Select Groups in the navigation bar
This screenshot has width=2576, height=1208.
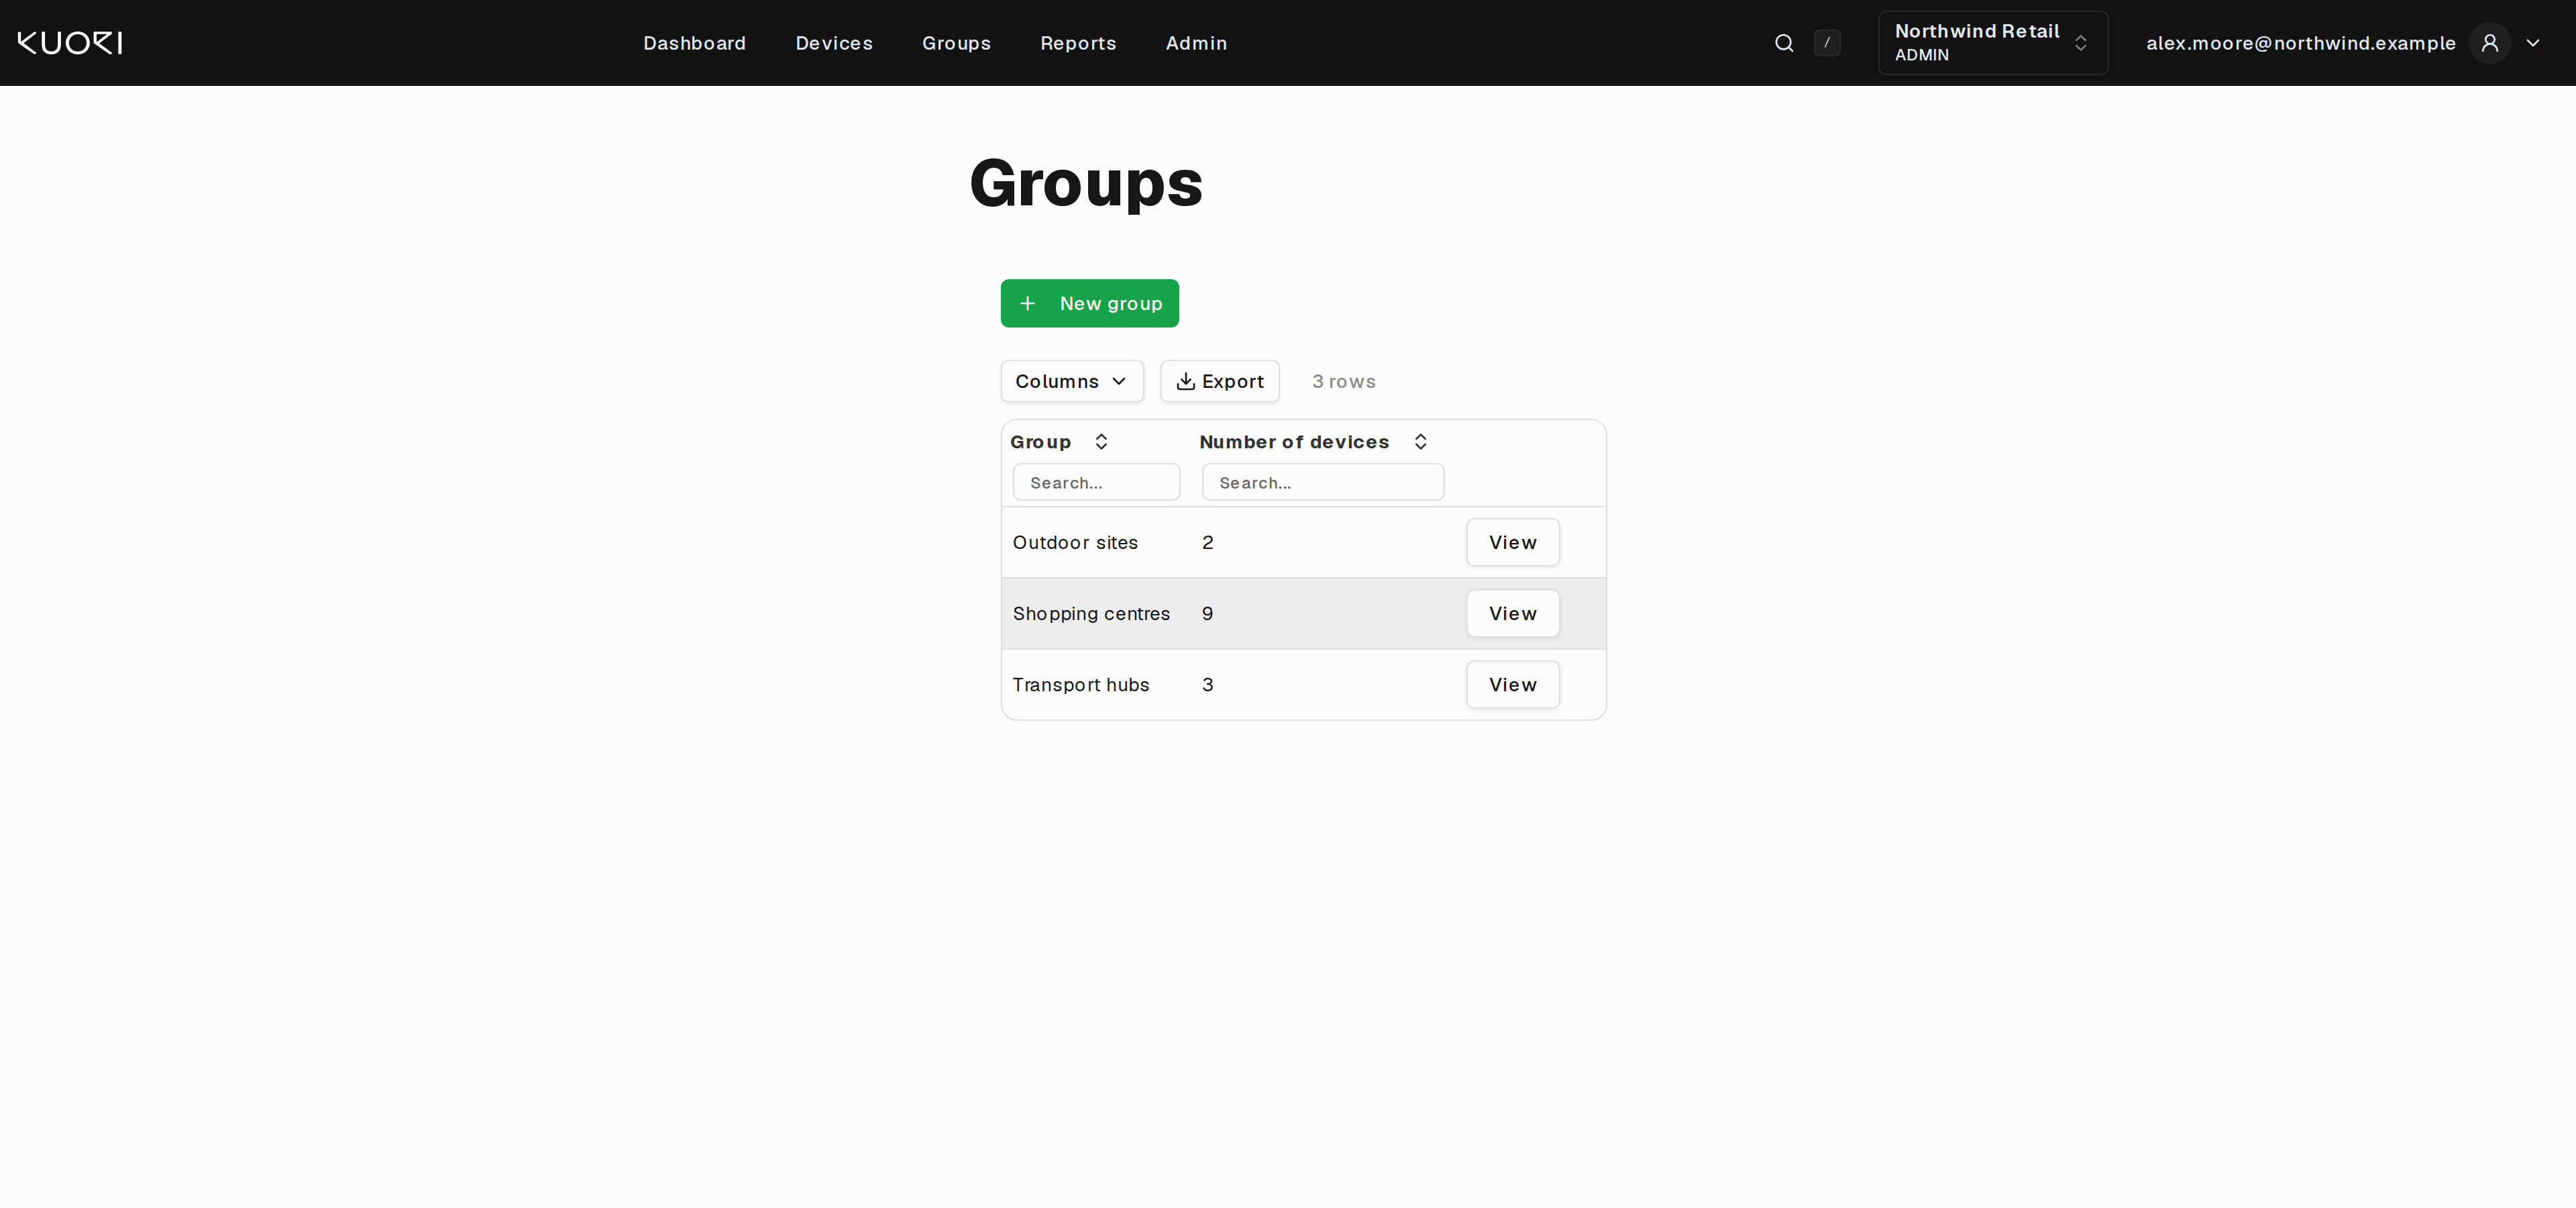click(x=956, y=43)
